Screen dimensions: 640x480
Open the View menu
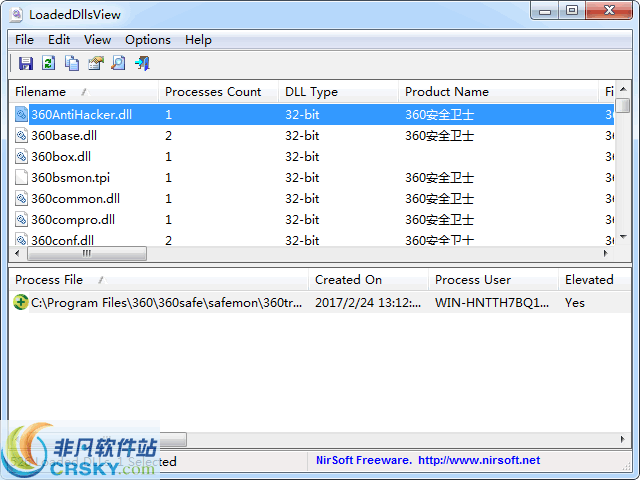coord(97,40)
